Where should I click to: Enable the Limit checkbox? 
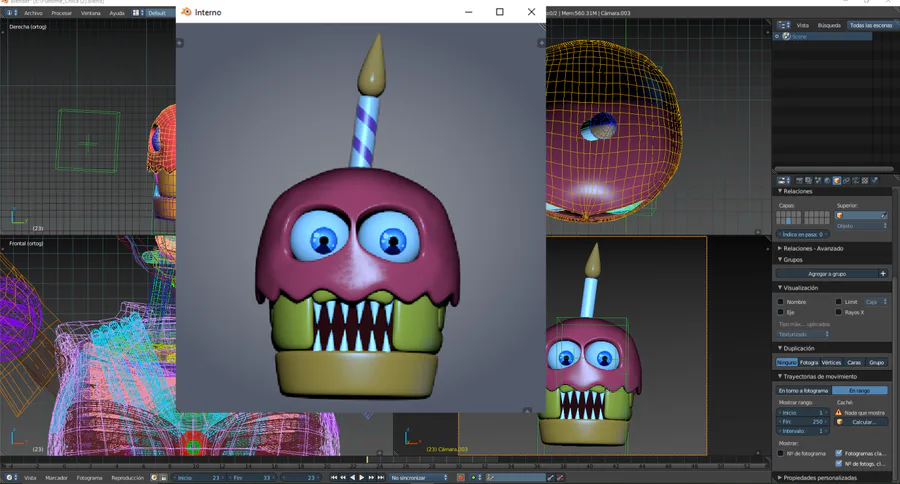pyautogui.click(x=839, y=302)
